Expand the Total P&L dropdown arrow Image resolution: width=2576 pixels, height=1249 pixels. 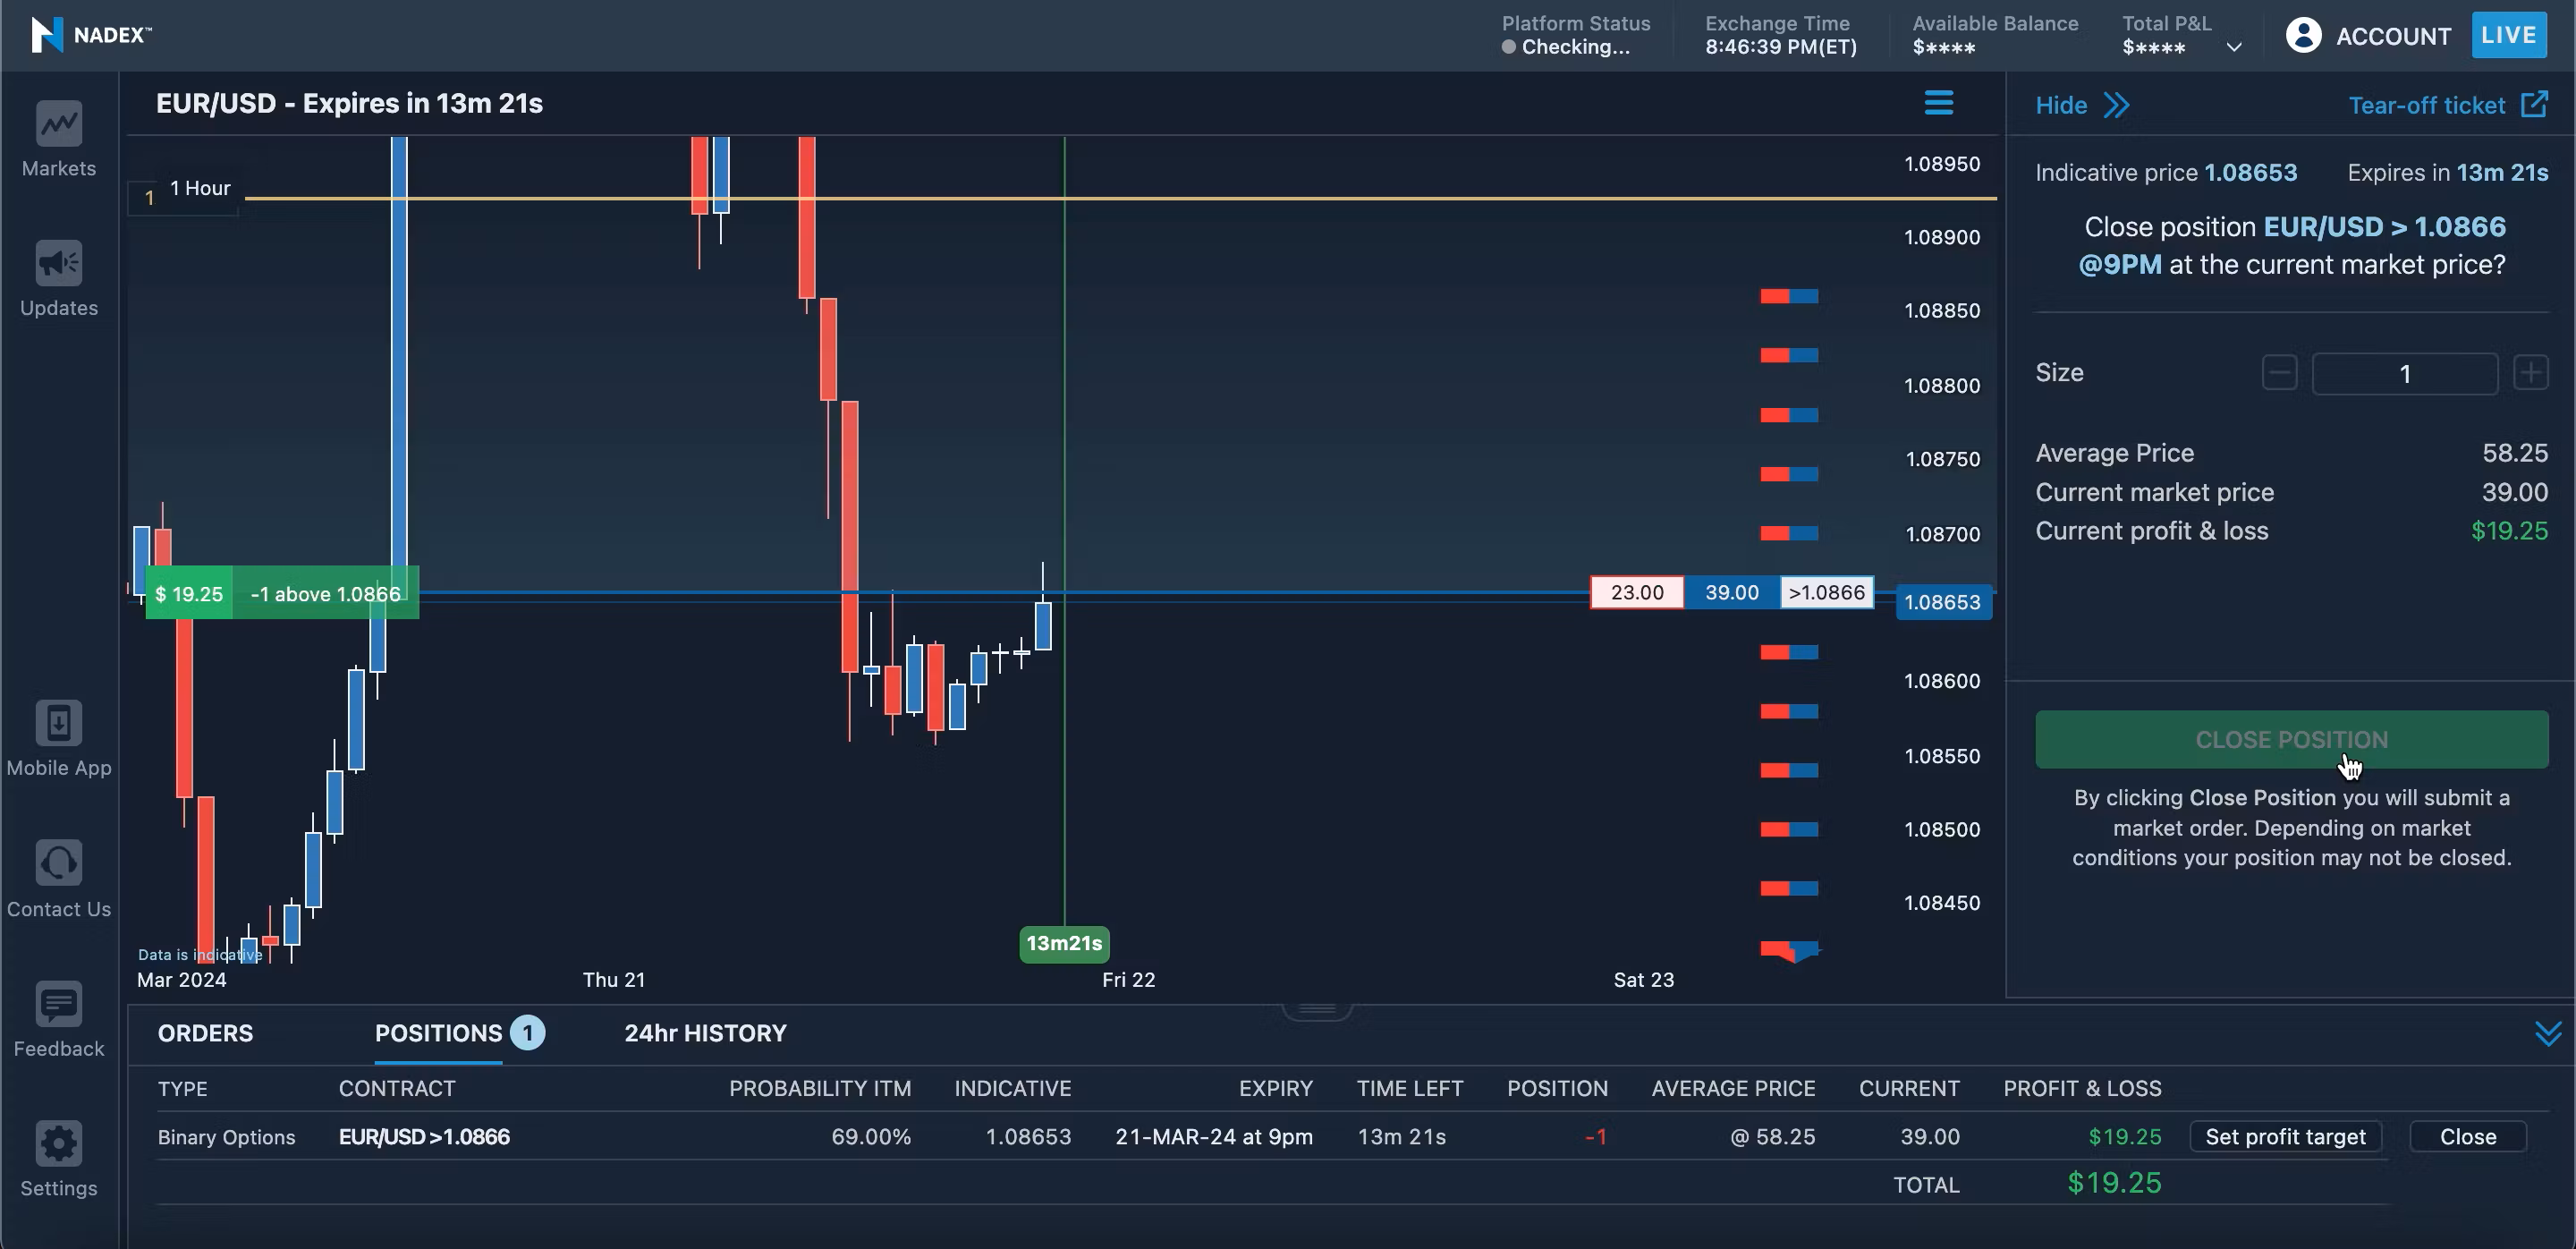coord(2234,47)
